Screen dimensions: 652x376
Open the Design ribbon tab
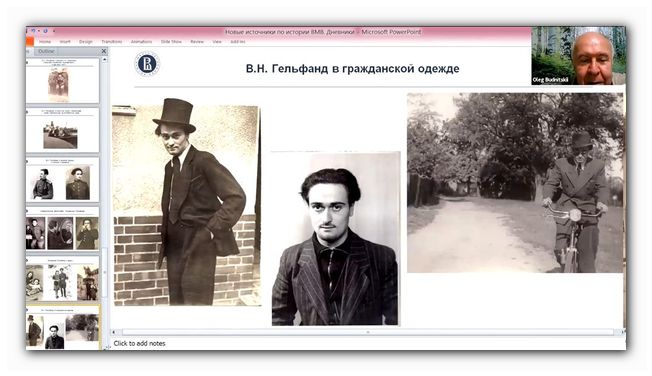click(x=86, y=42)
